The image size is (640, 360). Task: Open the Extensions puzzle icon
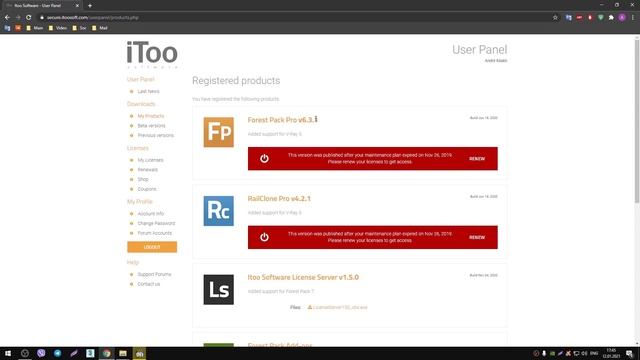(x=611, y=18)
